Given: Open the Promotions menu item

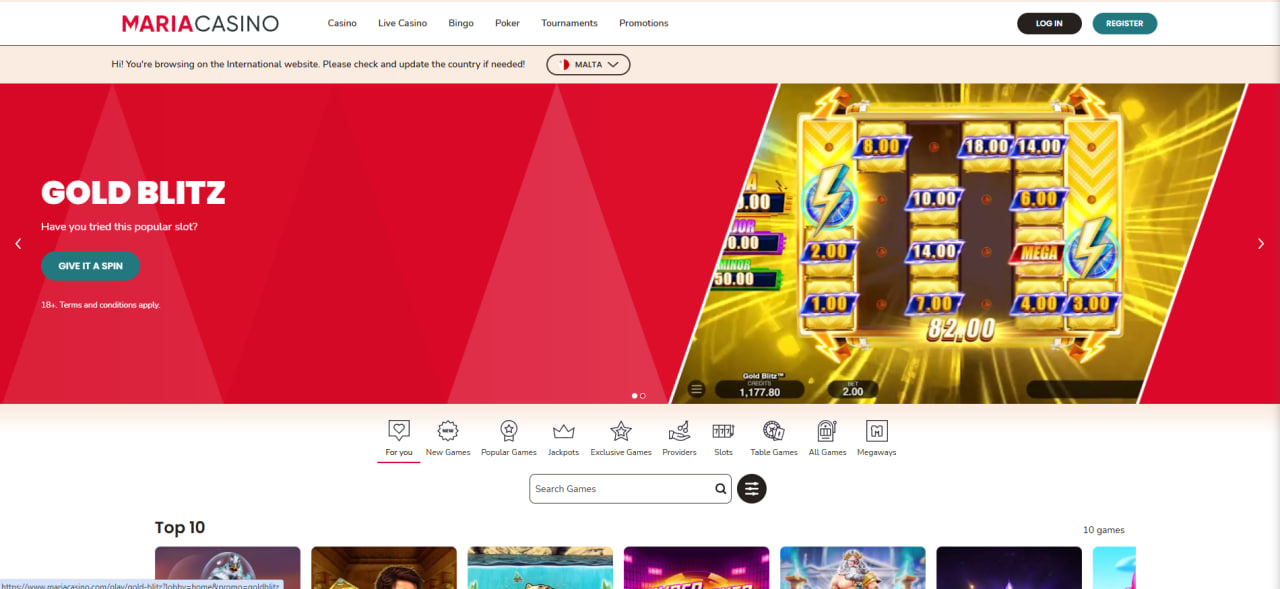Looking at the screenshot, I should coord(643,23).
